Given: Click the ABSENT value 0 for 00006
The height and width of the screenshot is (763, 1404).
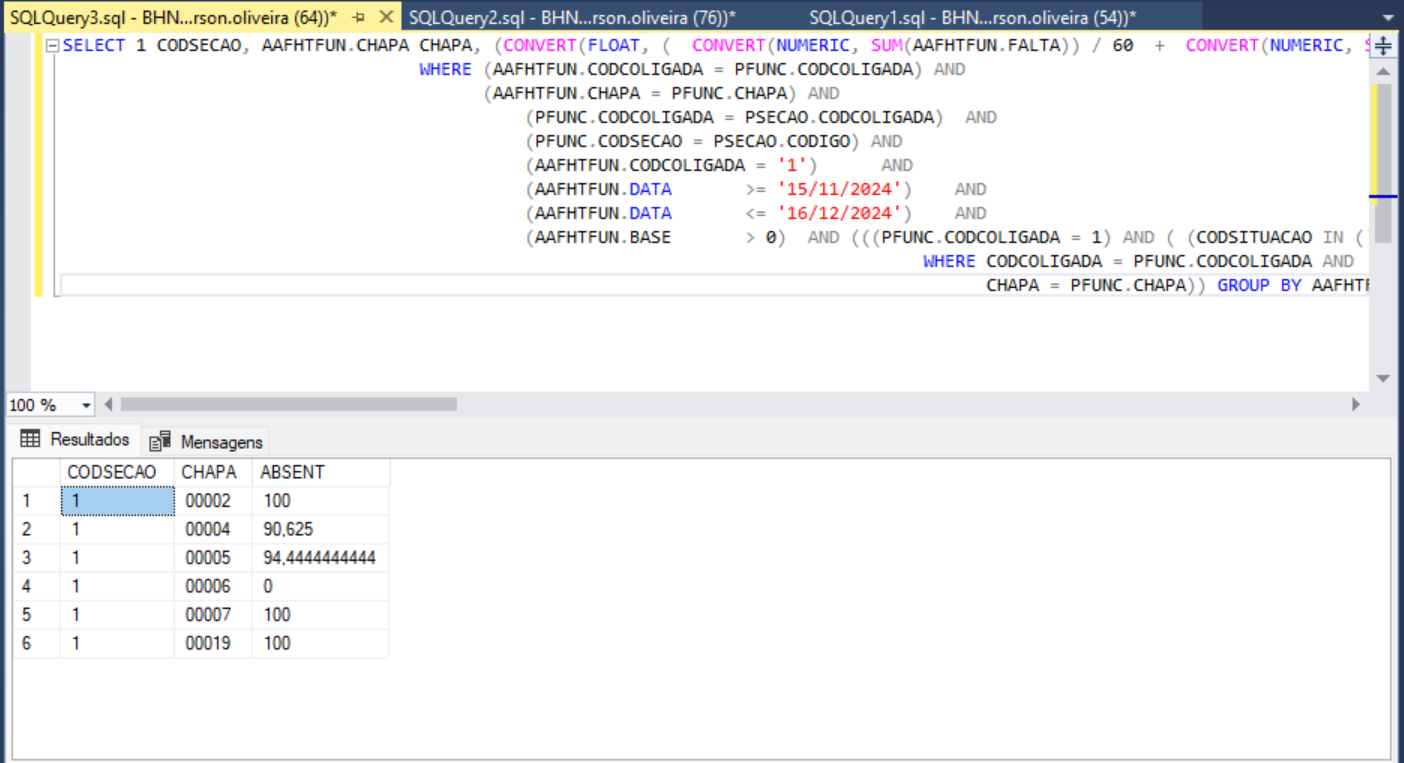Looking at the screenshot, I should point(319,586).
